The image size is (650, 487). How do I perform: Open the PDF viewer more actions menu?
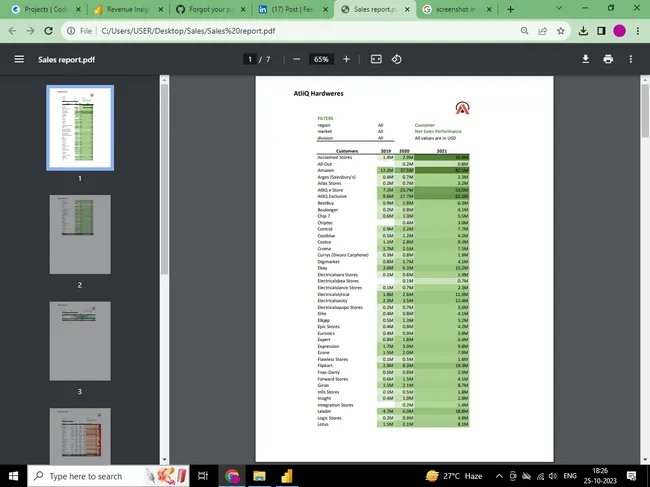[x=631, y=59]
